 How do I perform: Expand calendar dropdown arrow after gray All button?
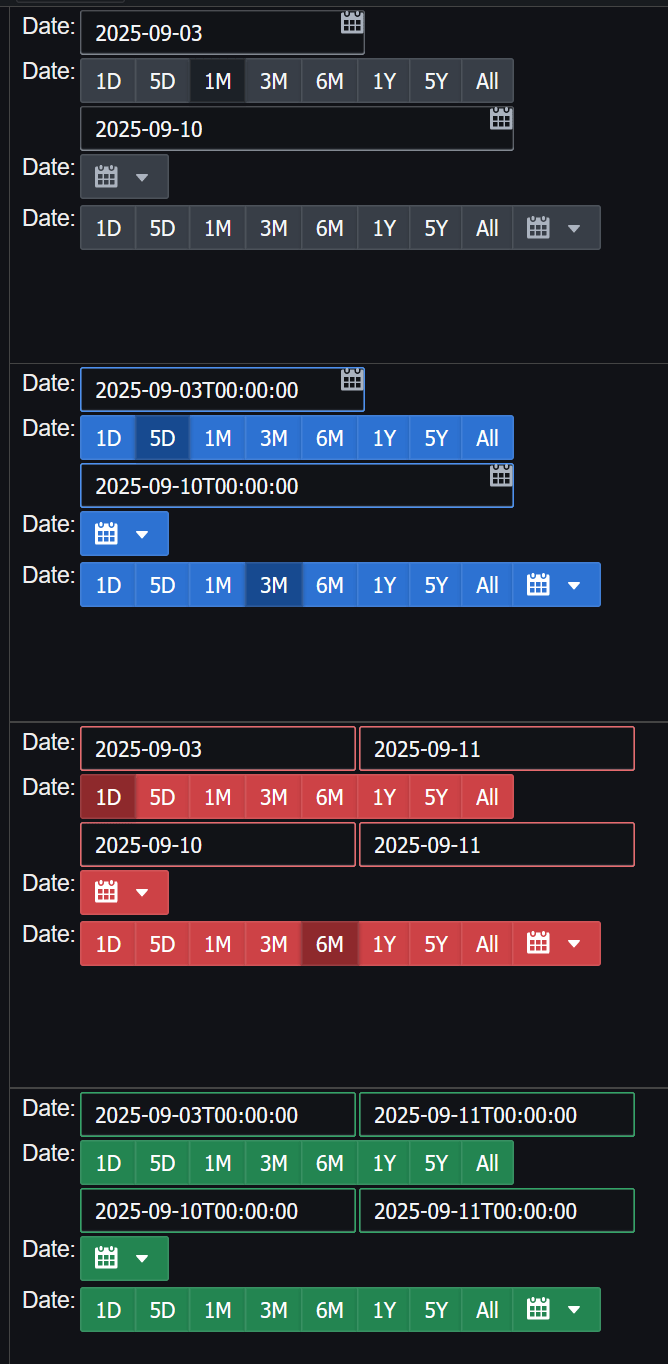[573, 228]
